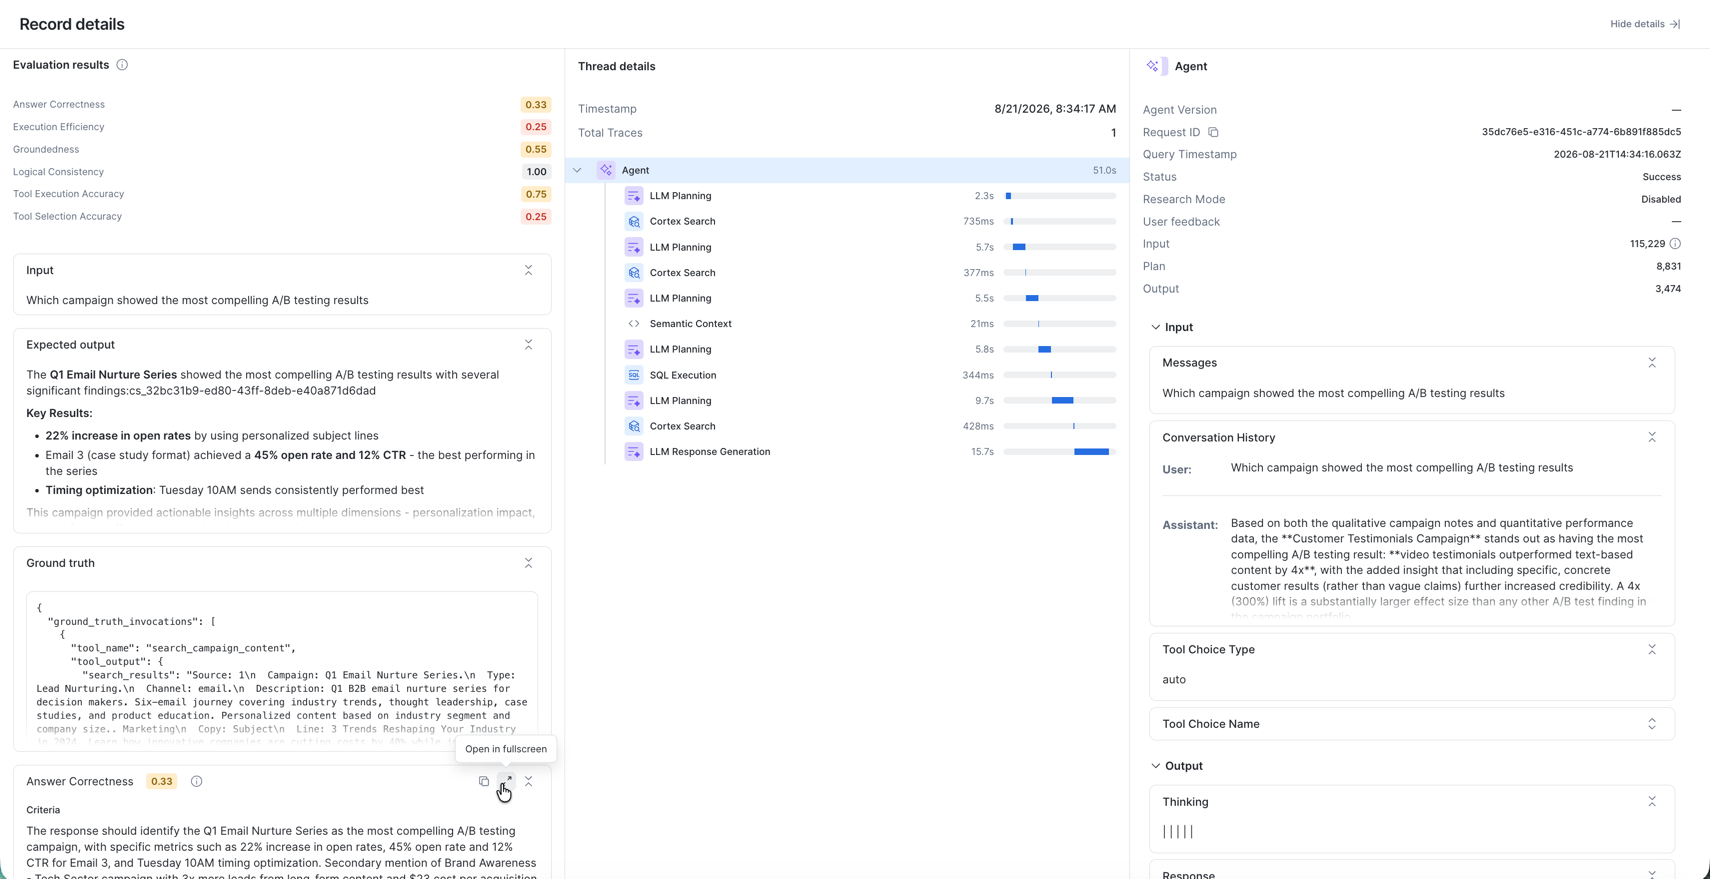The height and width of the screenshot is (879, 1710).
Task: Click the Answer Correctness 0.33 score in the results list
Action: click(x=536, y=105)
